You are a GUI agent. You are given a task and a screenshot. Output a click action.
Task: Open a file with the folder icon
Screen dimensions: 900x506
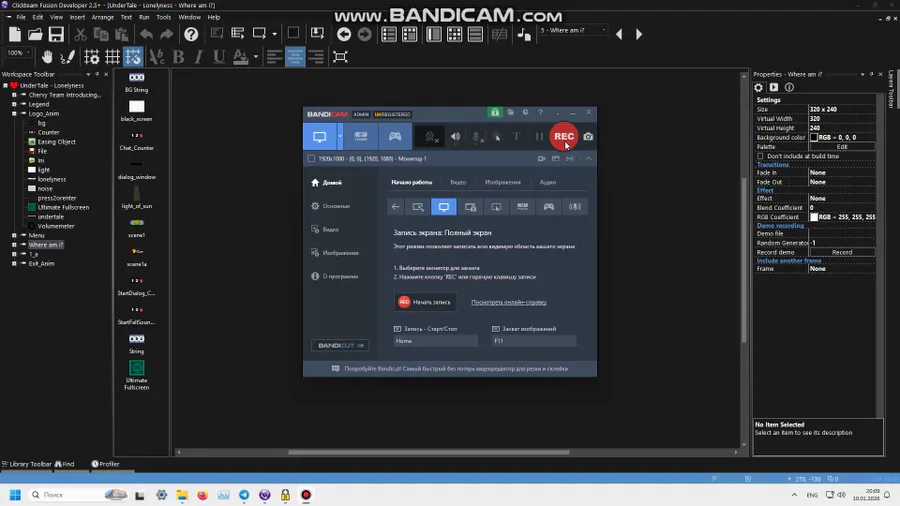(x=35, y=34)
